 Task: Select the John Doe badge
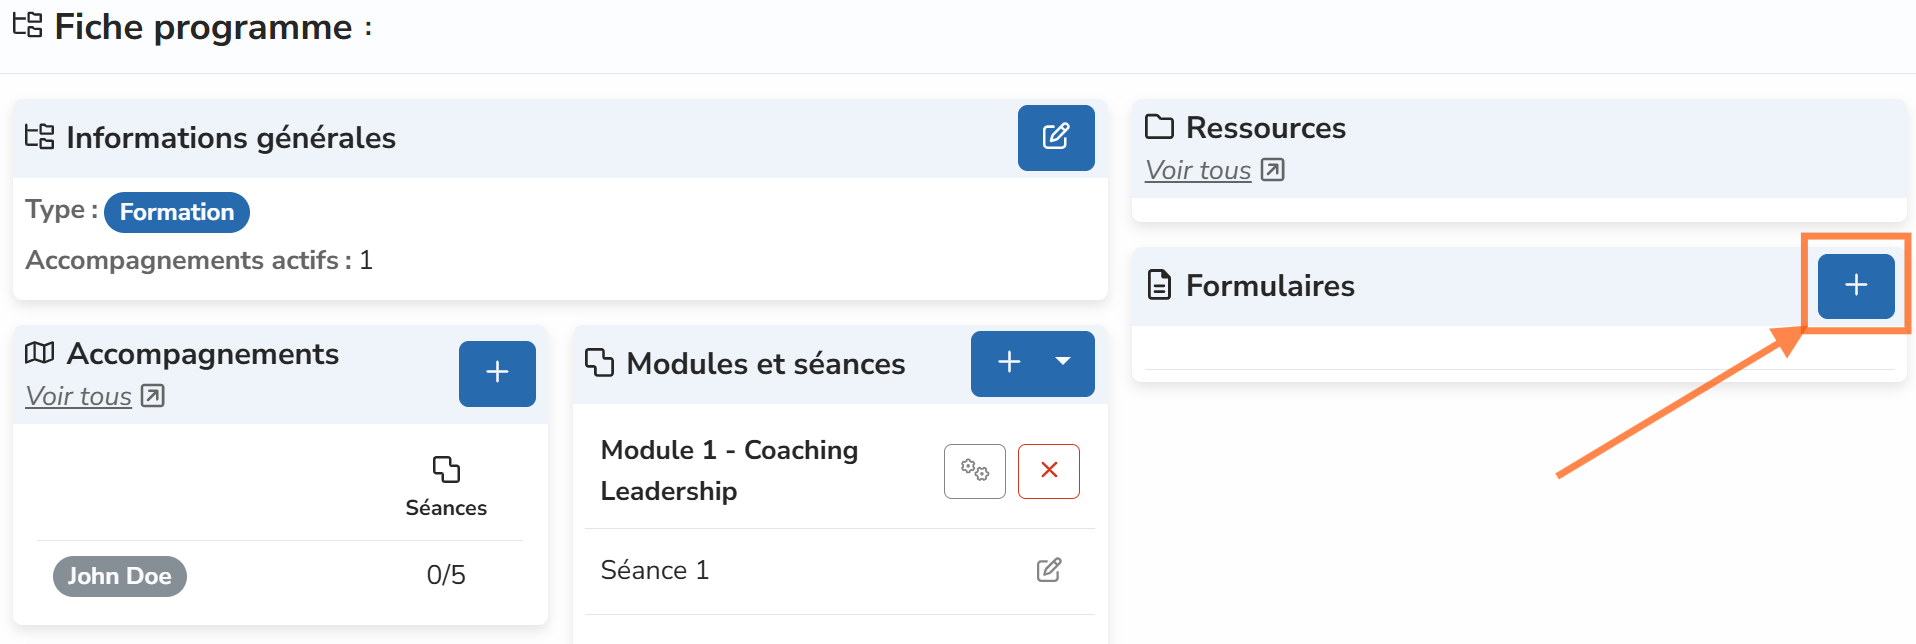(120, 576)
